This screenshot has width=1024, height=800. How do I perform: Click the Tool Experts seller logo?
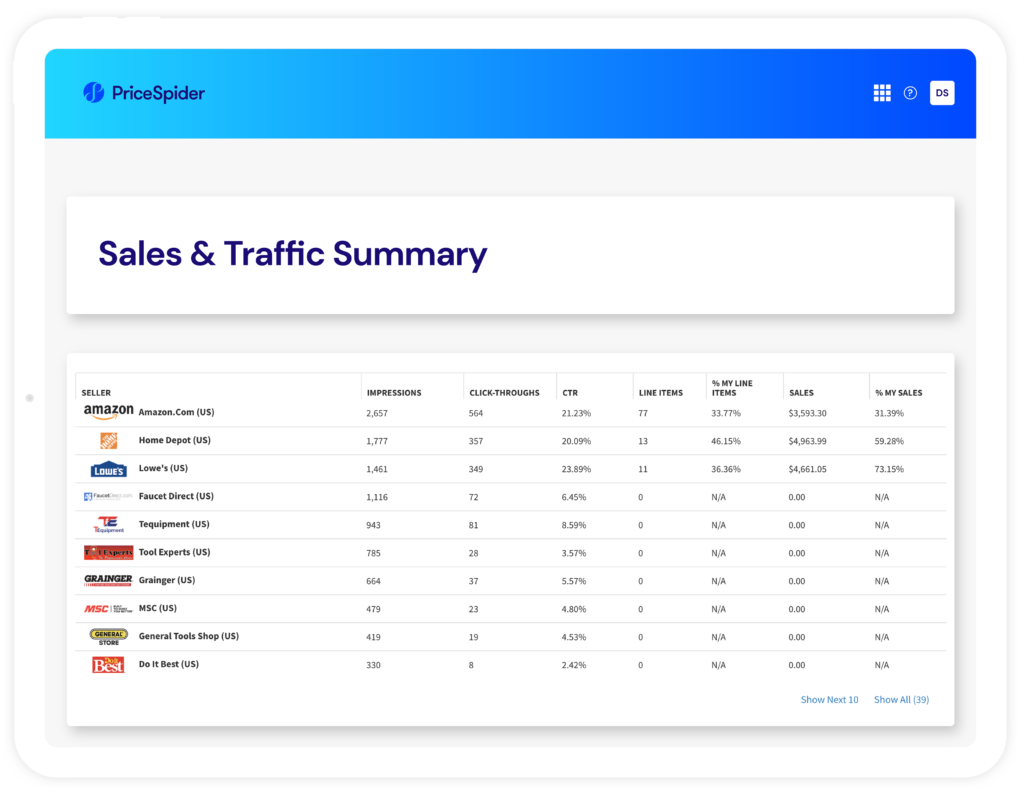coord(108,552)
